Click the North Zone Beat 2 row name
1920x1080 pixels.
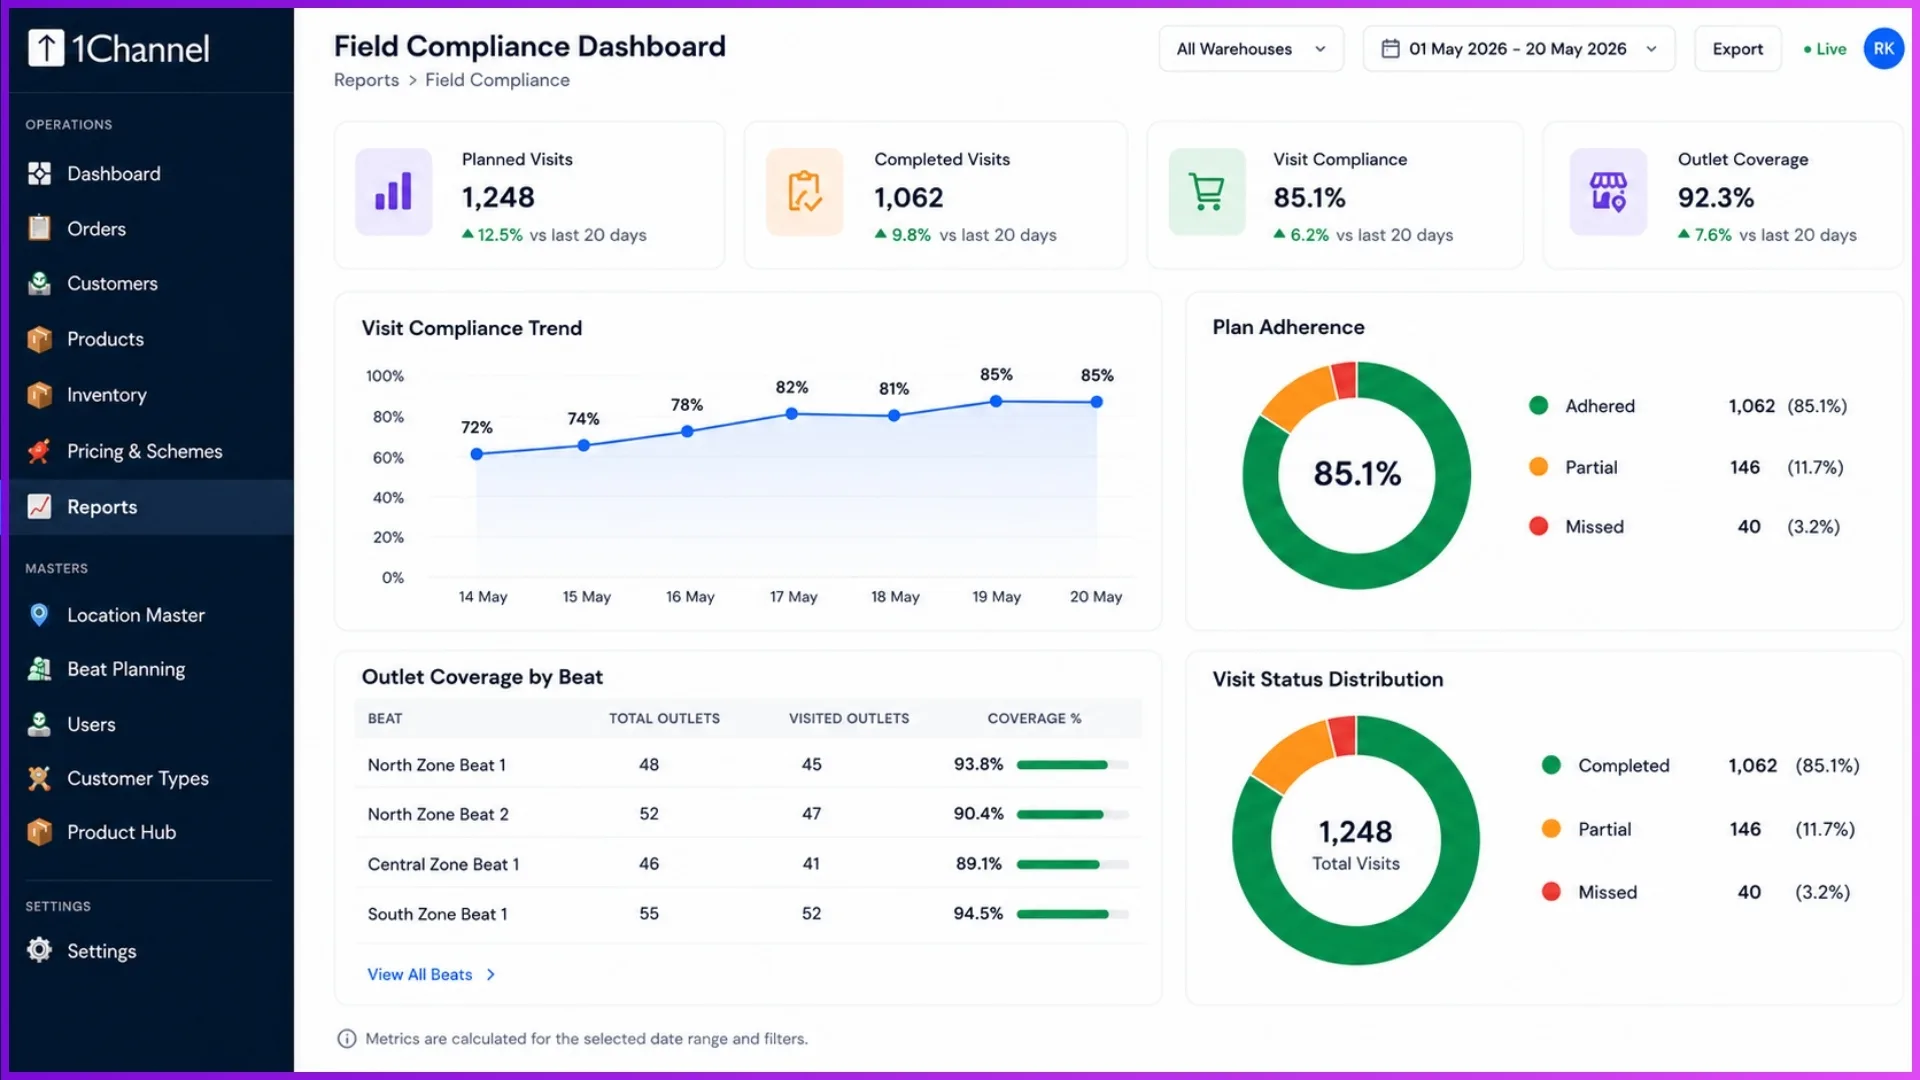point(438,815)
